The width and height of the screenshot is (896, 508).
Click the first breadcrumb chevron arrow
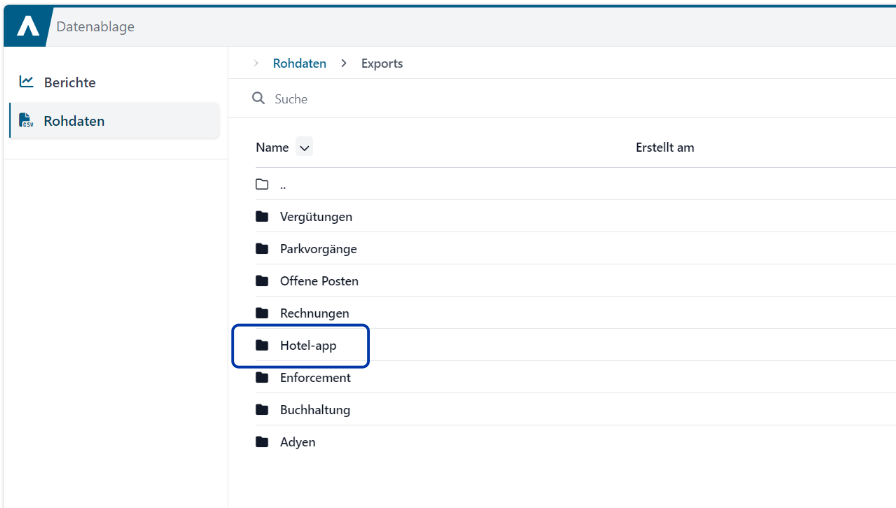coord(256,63)
